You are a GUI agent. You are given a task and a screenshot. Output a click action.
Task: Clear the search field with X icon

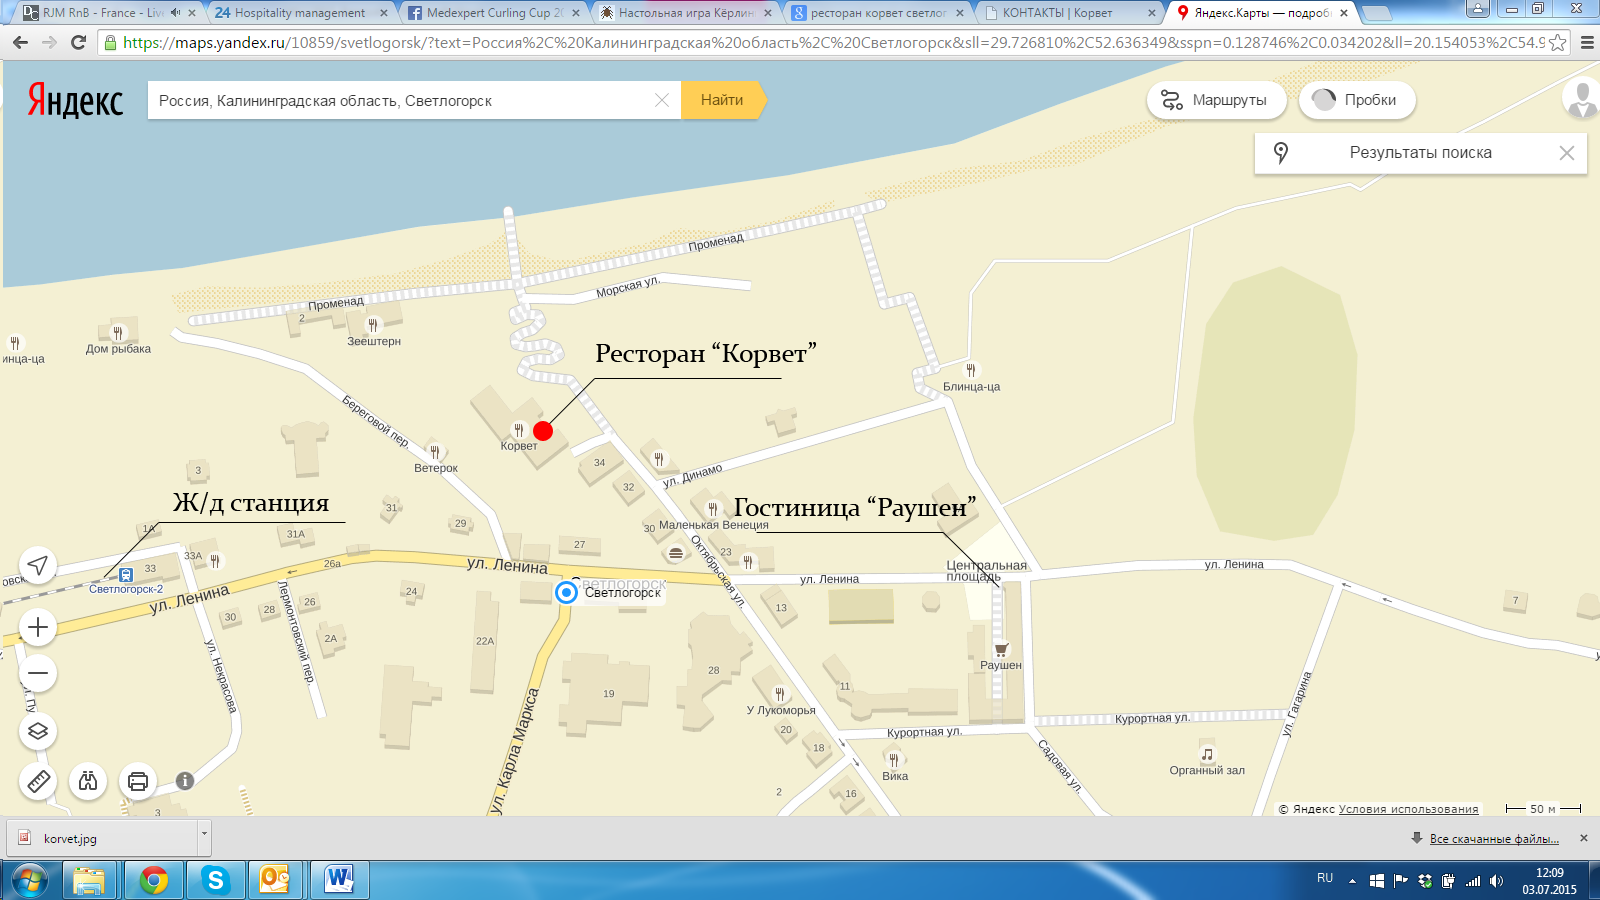click(x=661, y=100)
